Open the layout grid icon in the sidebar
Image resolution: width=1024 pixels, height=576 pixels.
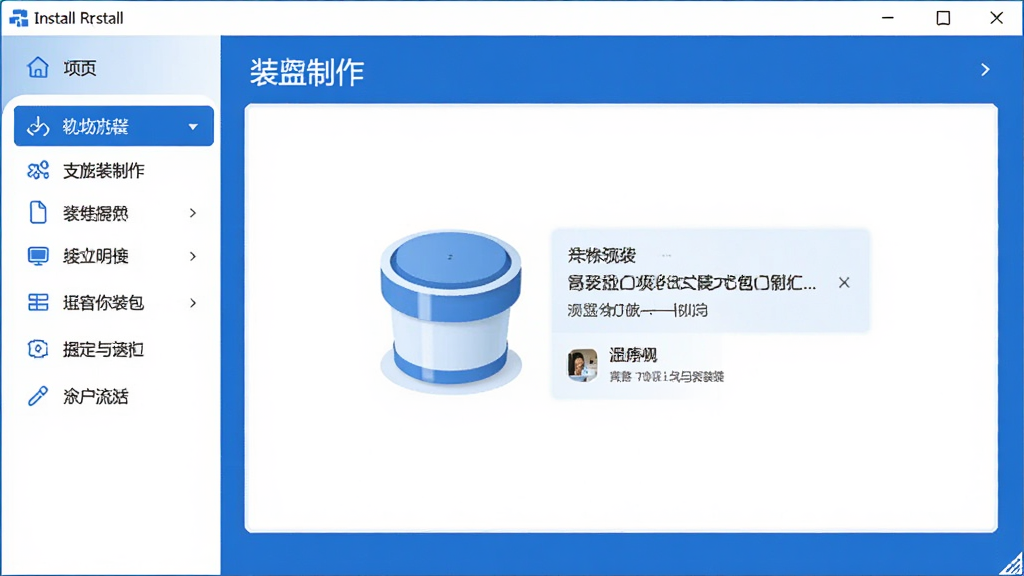38,302
